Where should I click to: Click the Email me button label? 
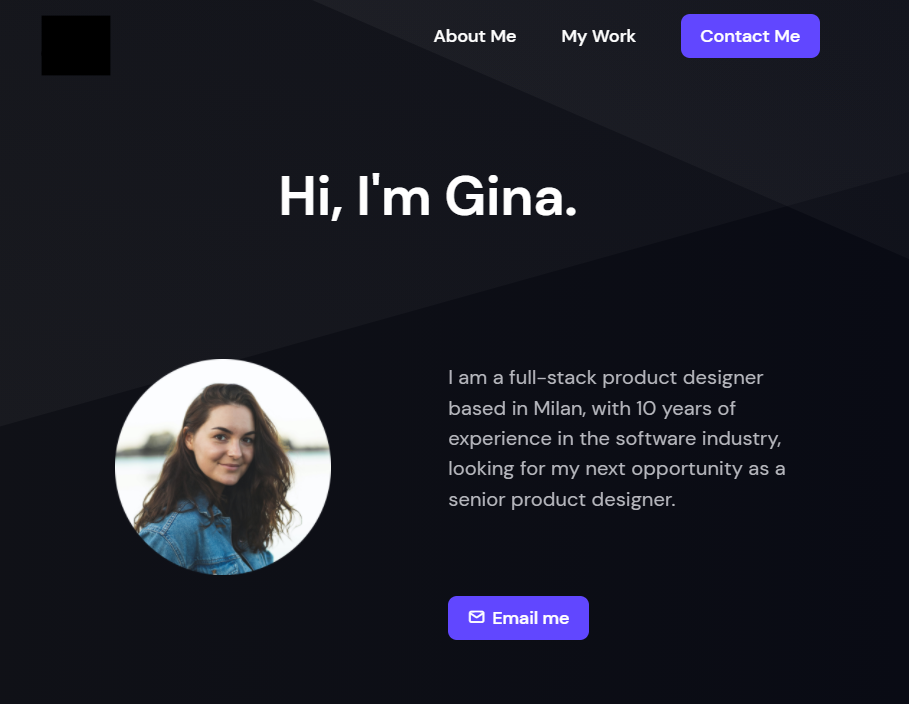coord(530,618)
